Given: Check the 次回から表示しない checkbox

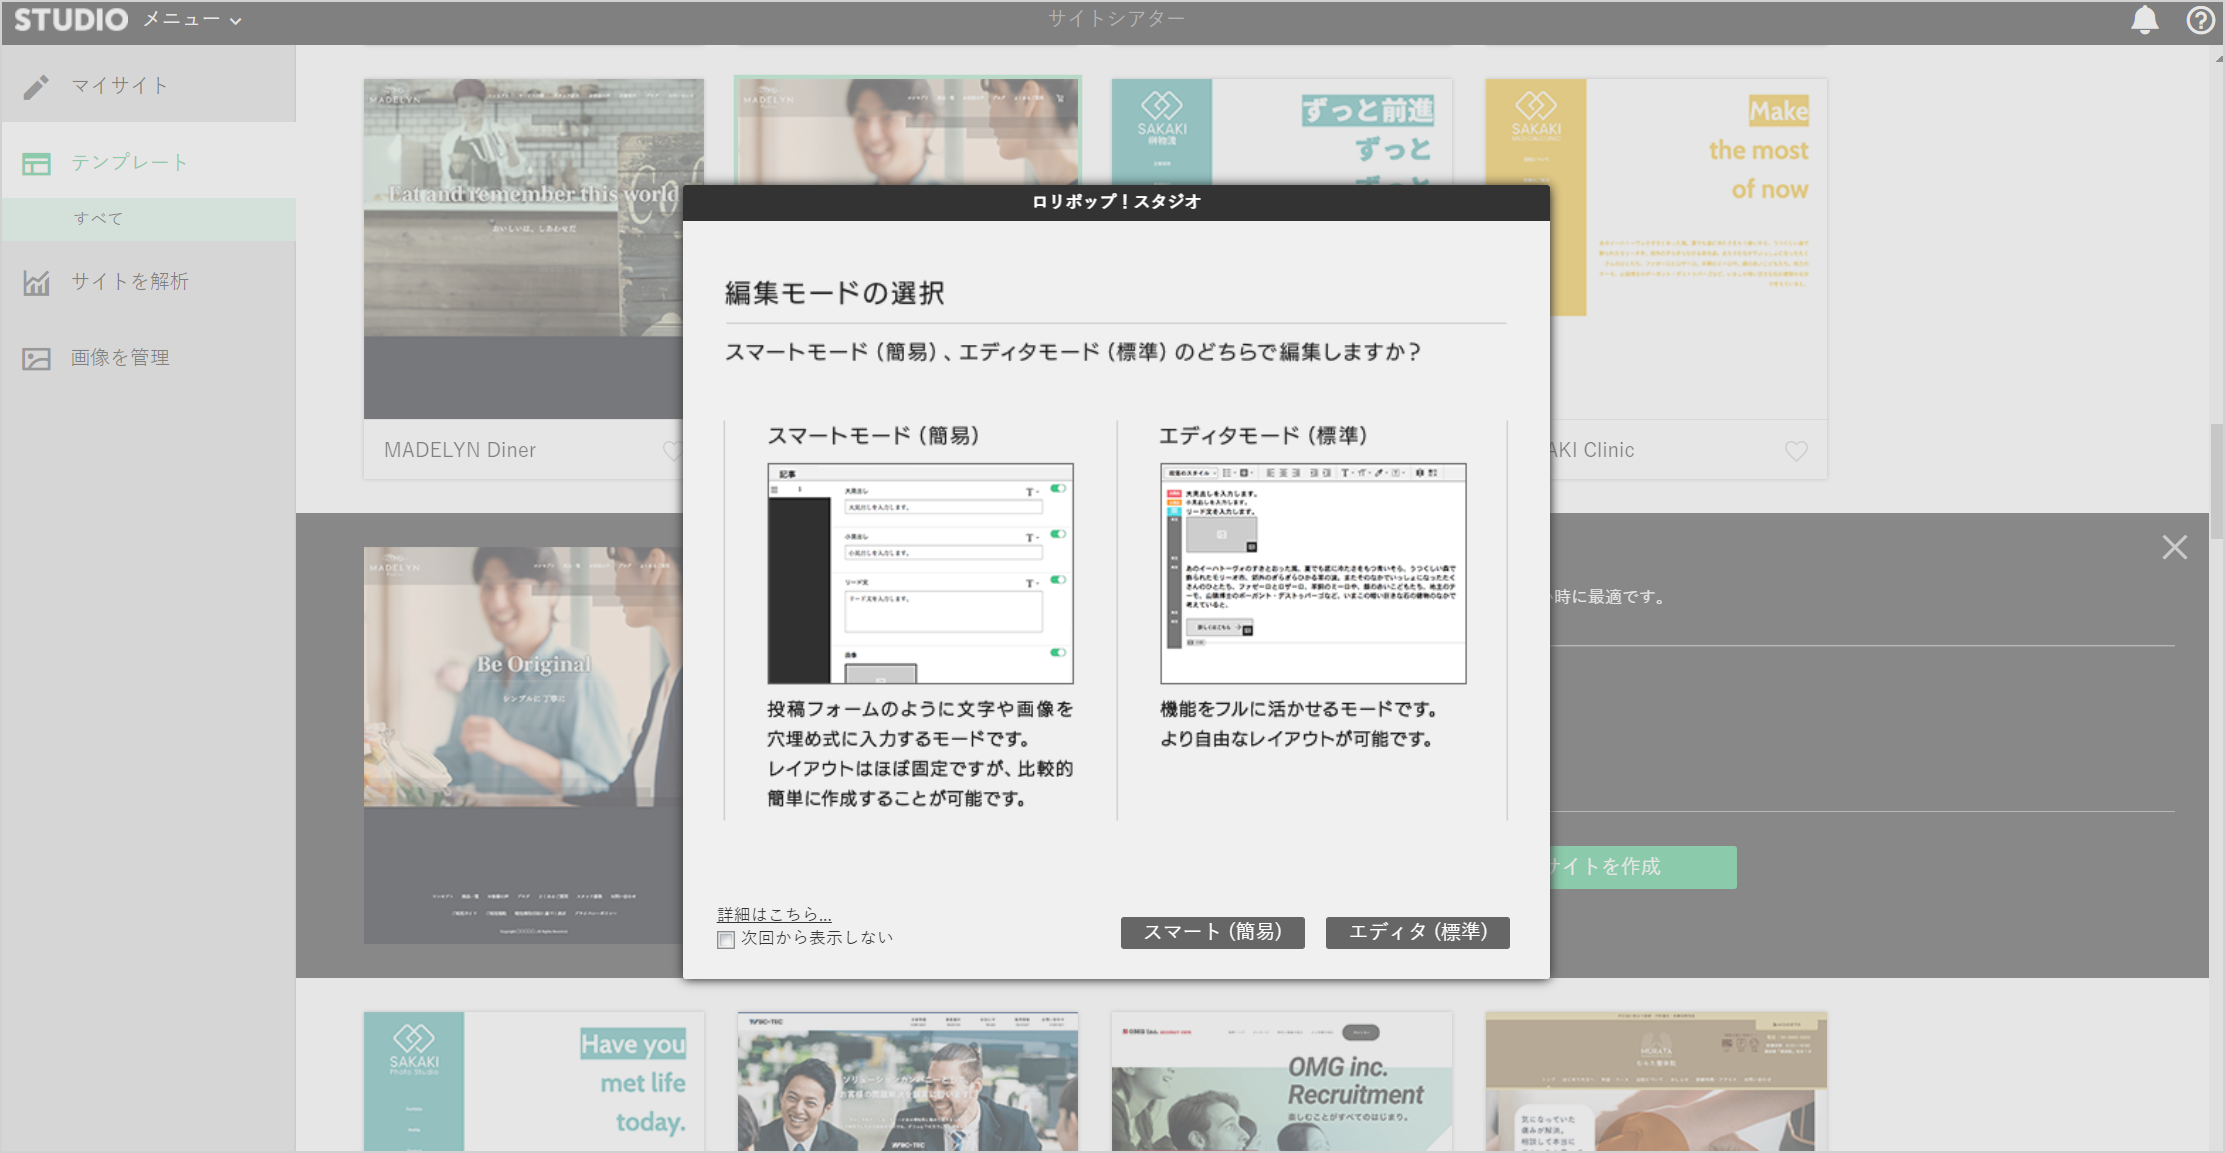Looking at the screenshot, I should [726, 939].
